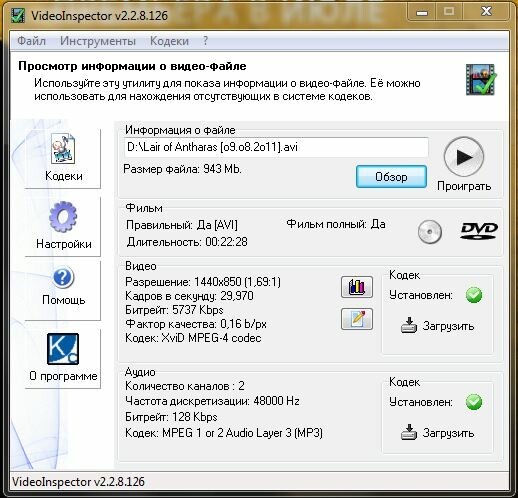518x498 pixels.
Task: Click the CD burn disc icon
Action: pos(430,232)
